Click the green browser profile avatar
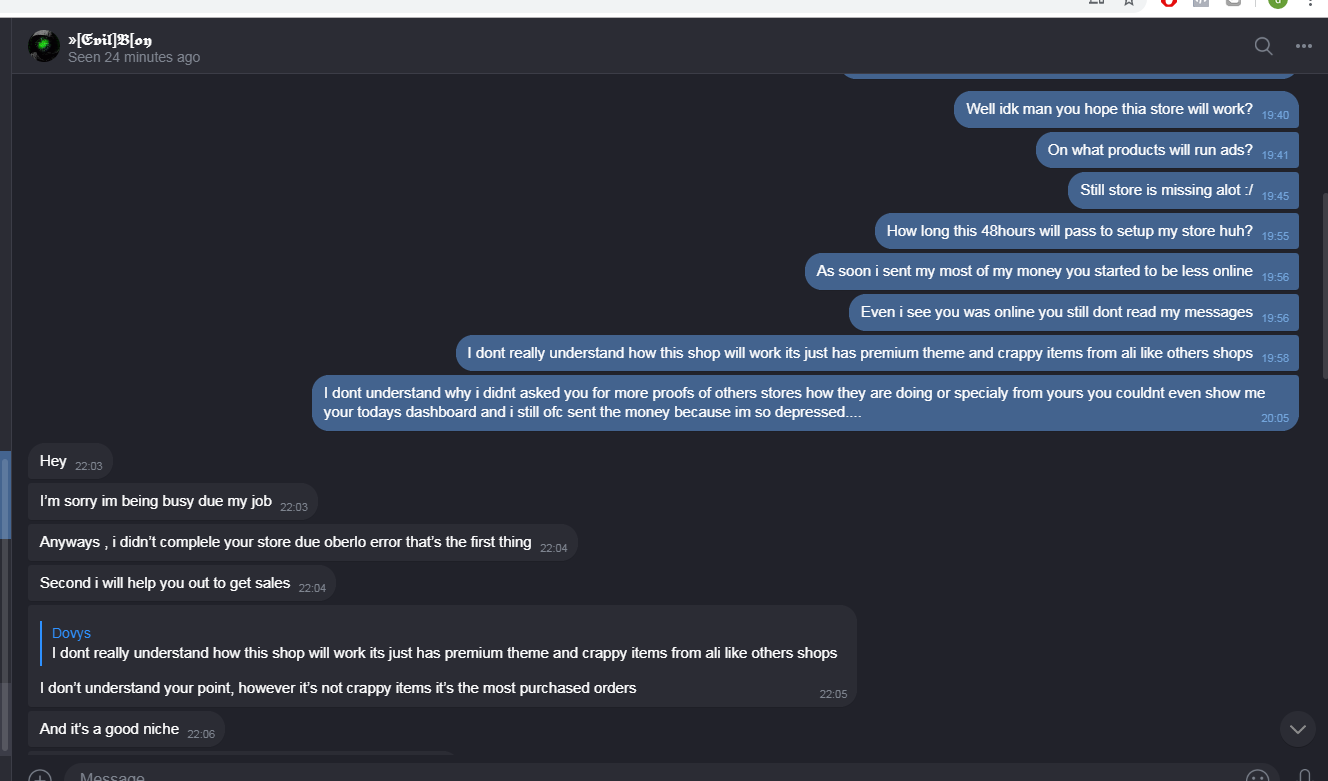This screenshot has width=1328, height=781. [1277, 3]
